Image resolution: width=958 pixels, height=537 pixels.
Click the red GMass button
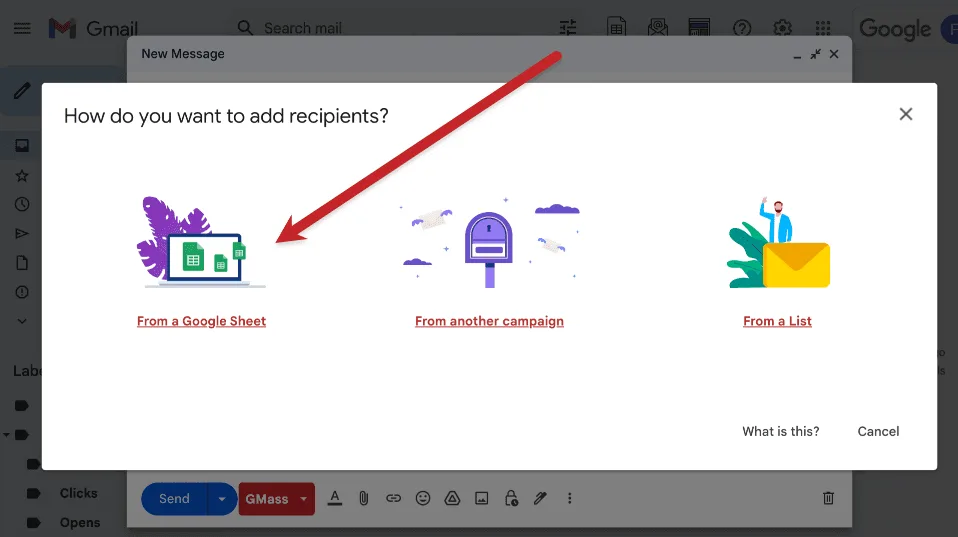coord(266,499)
